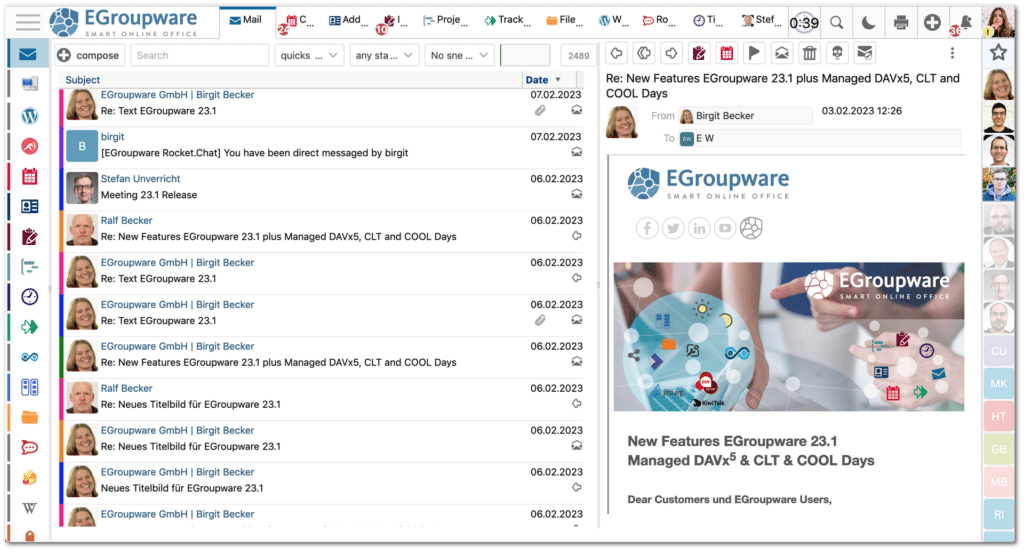Open the quicksearch filter dropdown
The height and width of the screenshot is (556, 1024).
[309, 56]
